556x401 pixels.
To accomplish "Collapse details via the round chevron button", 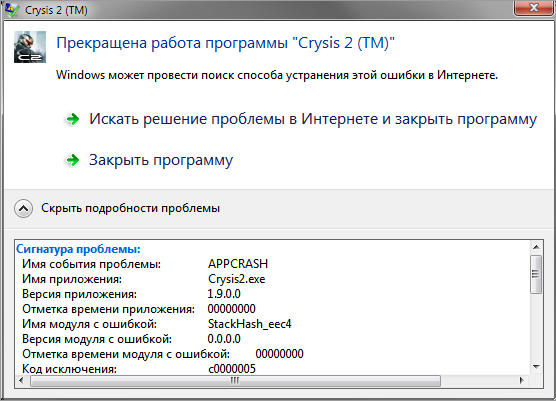I will pyautogui.click(x=23, y=208).
